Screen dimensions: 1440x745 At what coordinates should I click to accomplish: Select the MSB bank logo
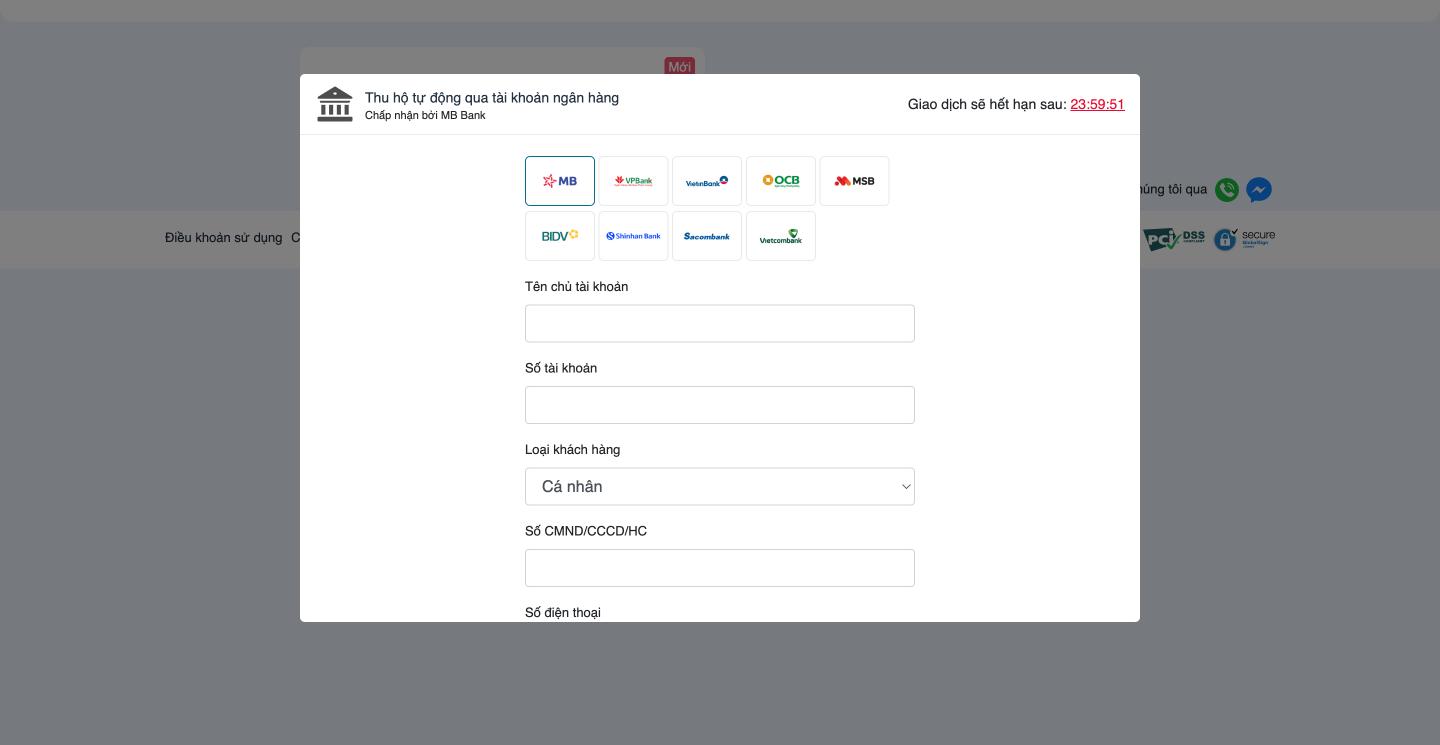click(854, 181)
